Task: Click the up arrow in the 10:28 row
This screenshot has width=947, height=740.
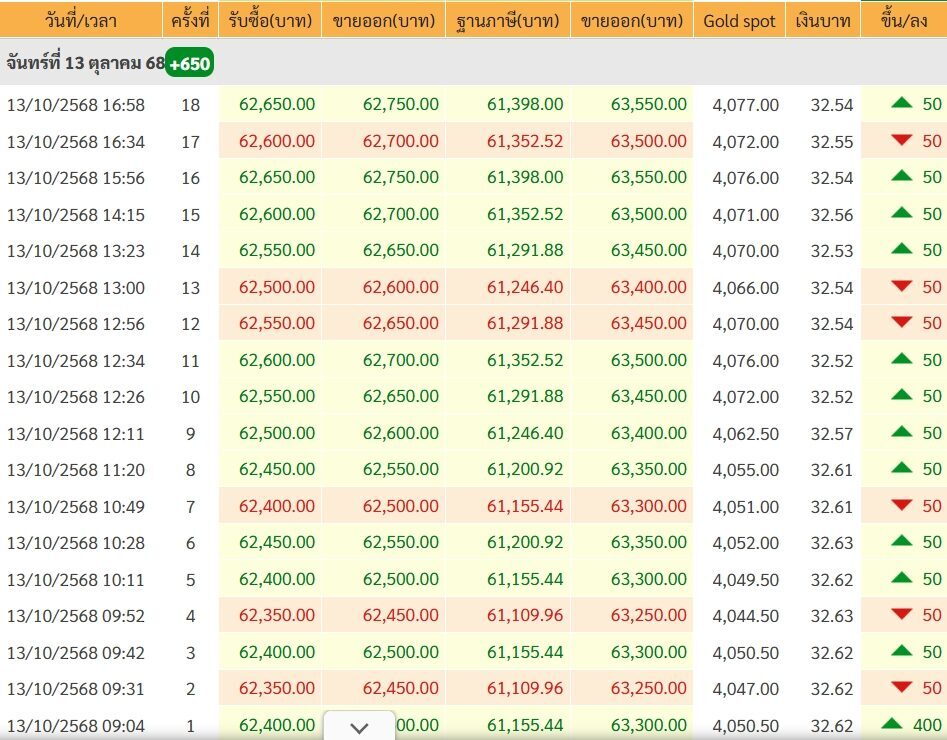Action: coord(902,541)
